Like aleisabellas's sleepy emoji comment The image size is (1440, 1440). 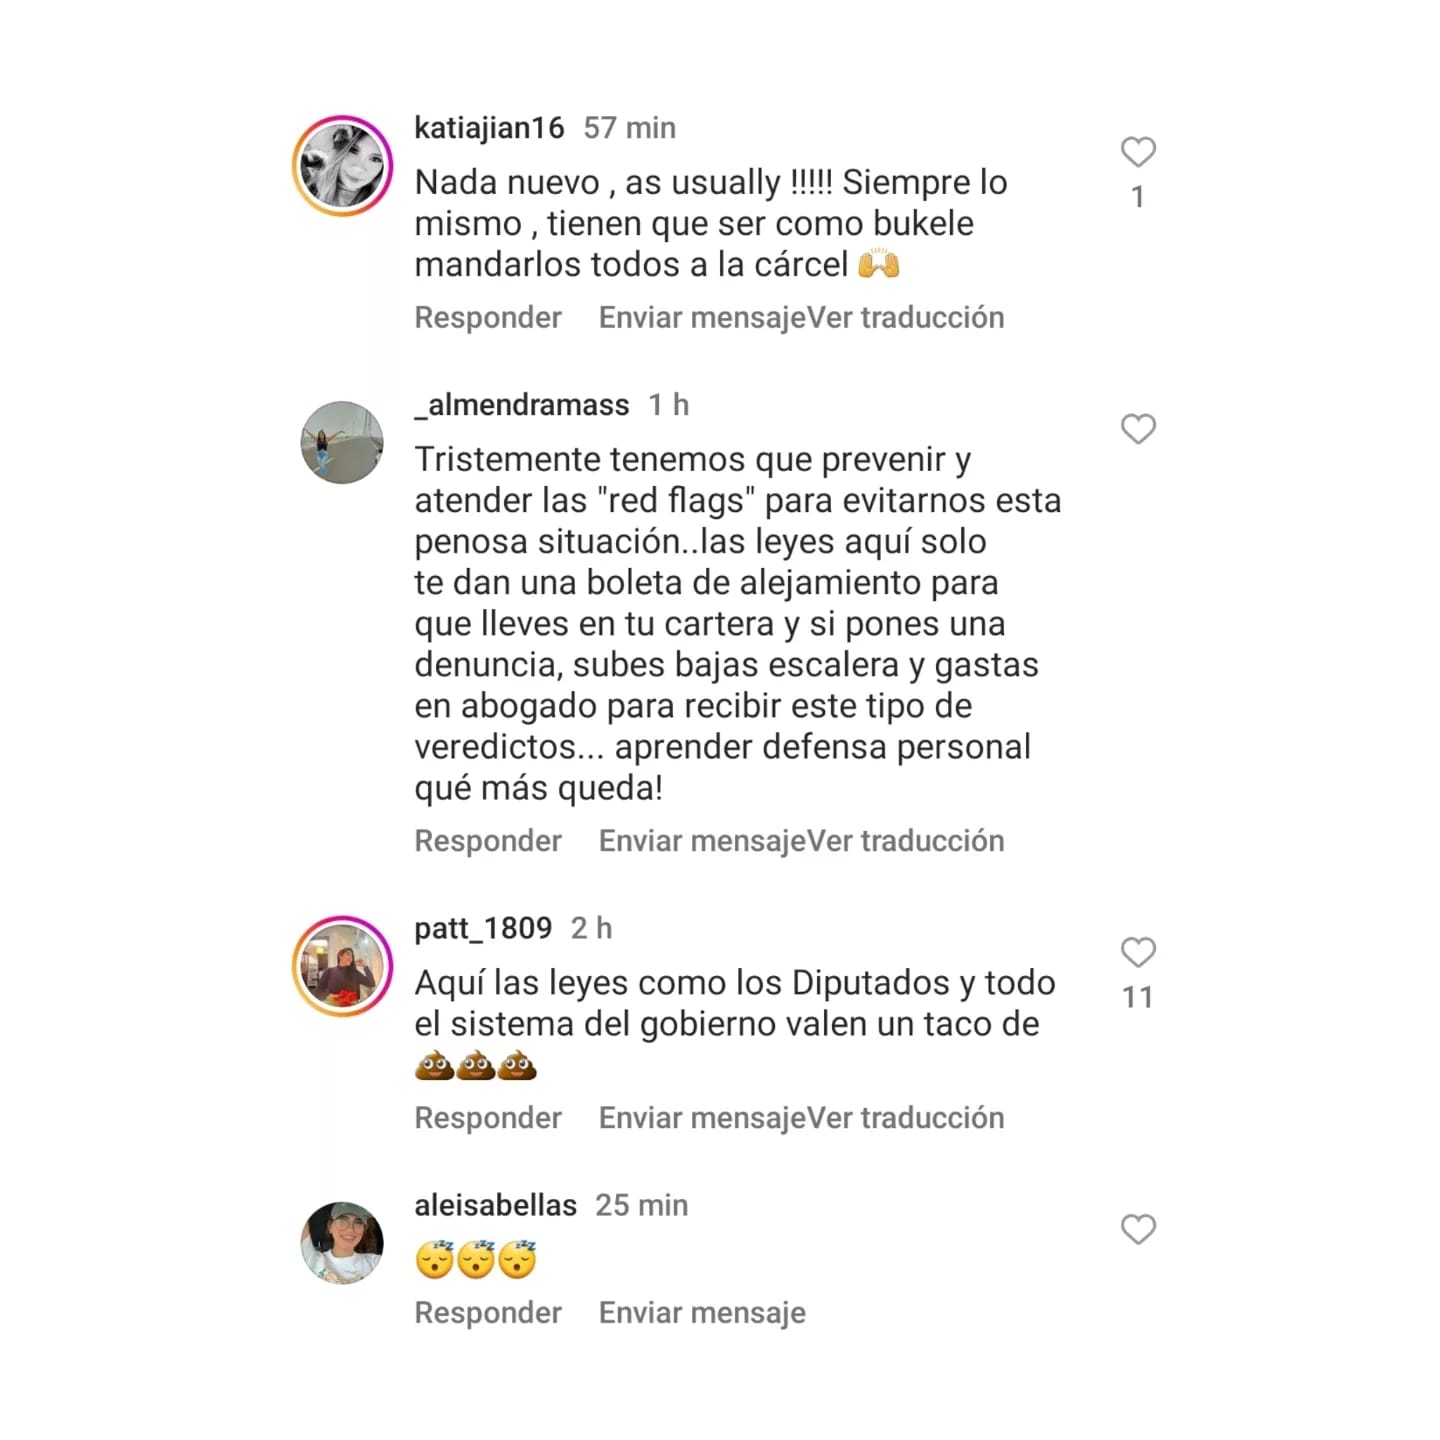pos(1138,1229)
